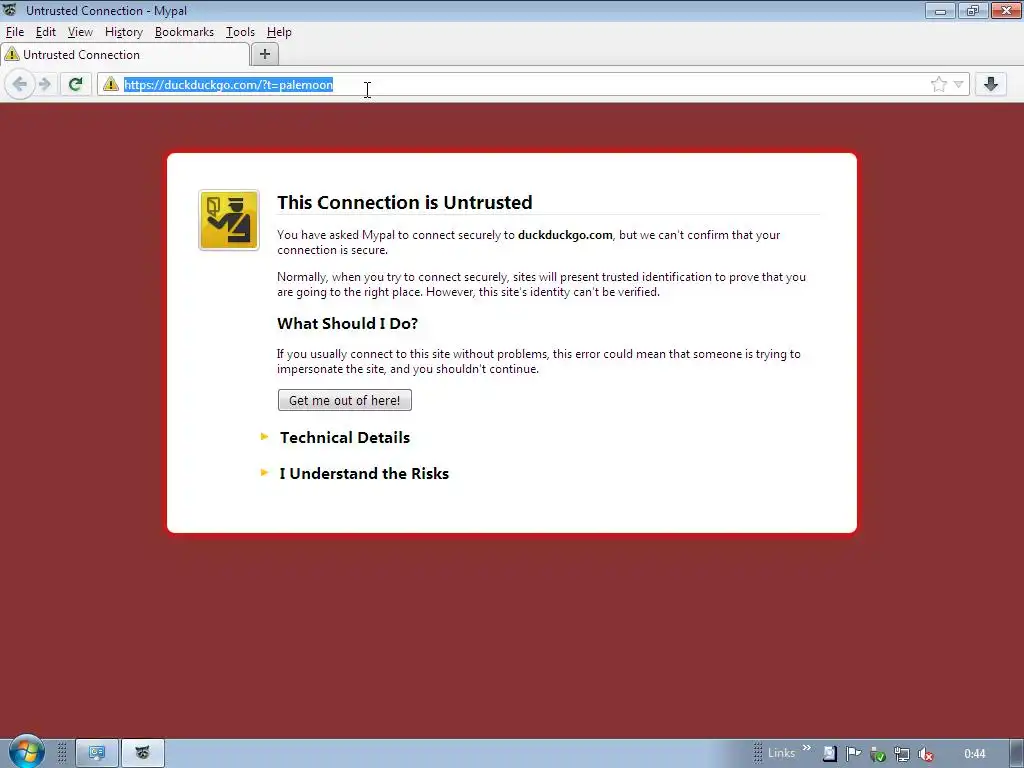Click the first pinned taskbar program icon
The height and width of the screenshot is (768, 1024).
tap(97, 753)
